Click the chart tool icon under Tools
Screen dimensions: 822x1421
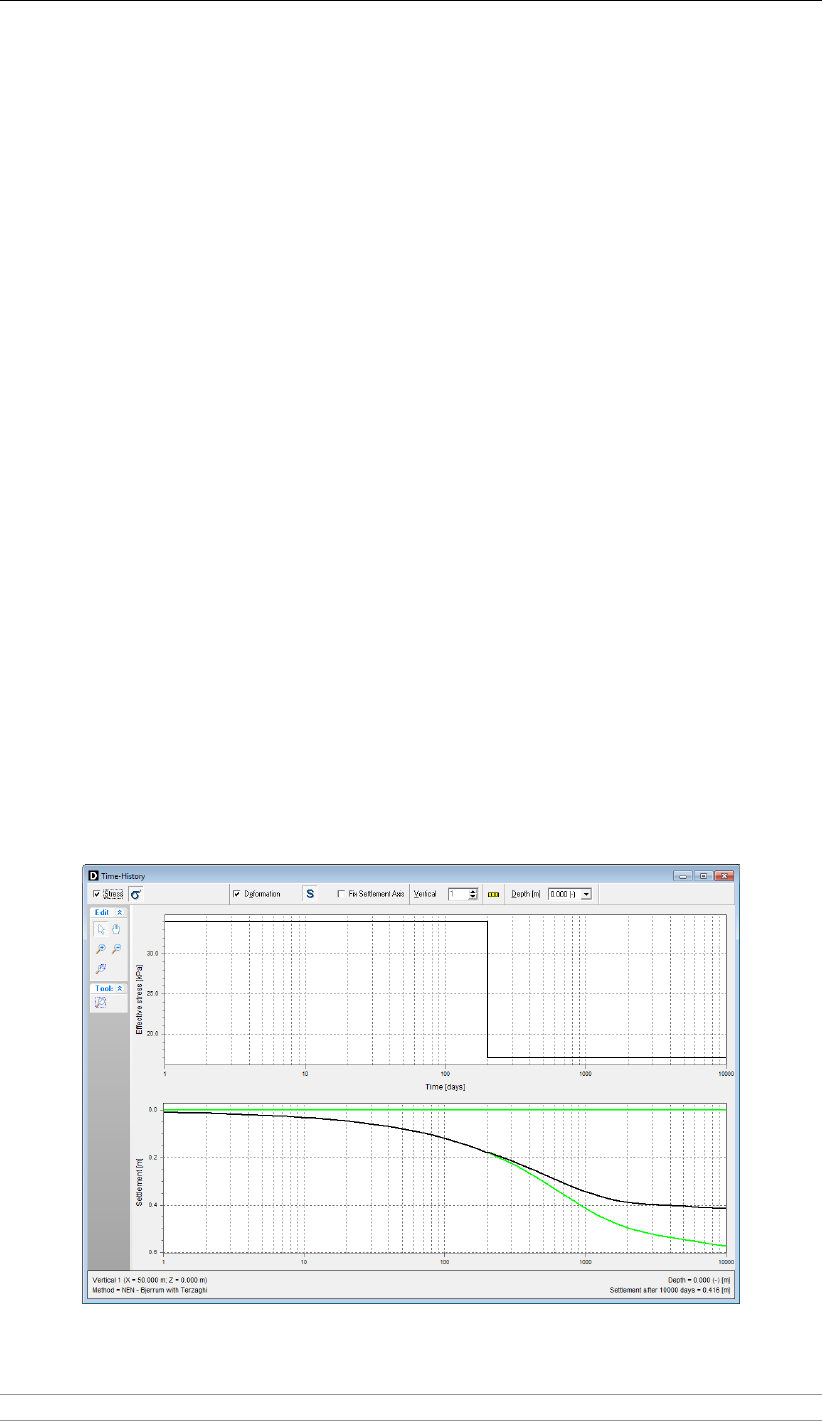(100, 1002)
